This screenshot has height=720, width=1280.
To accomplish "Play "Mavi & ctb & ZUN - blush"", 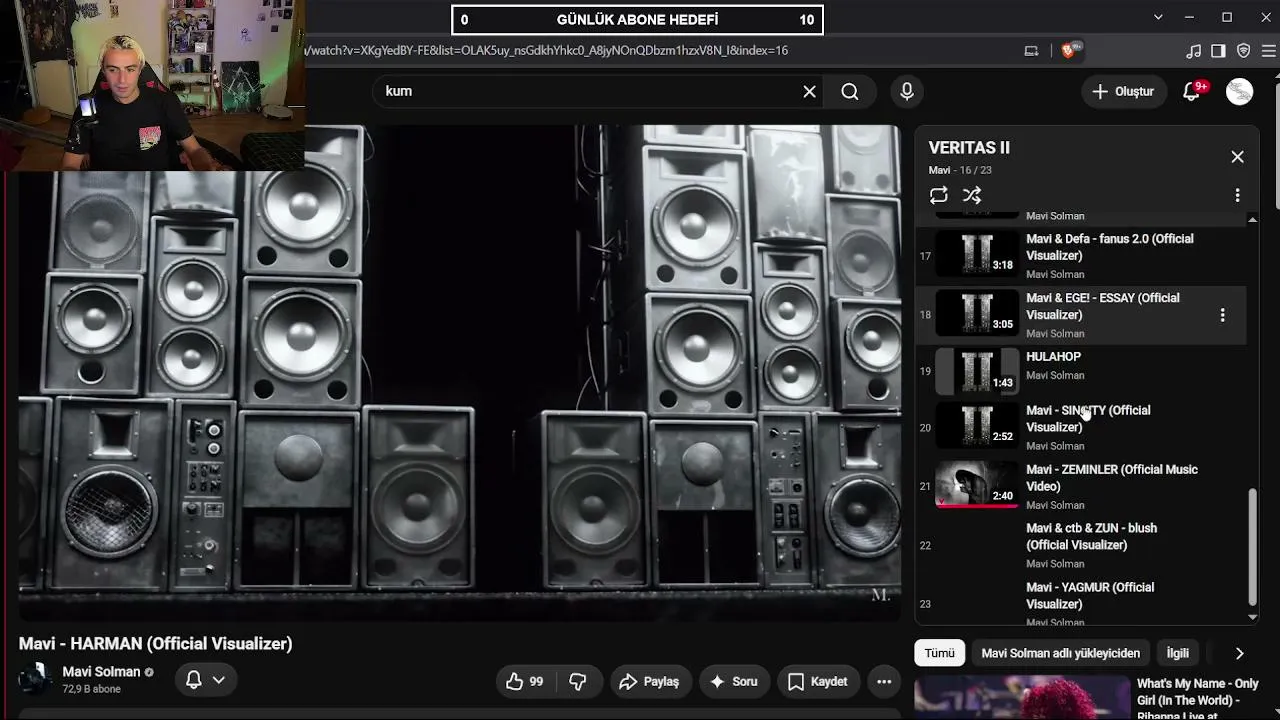I will (x=1082, y=545).
